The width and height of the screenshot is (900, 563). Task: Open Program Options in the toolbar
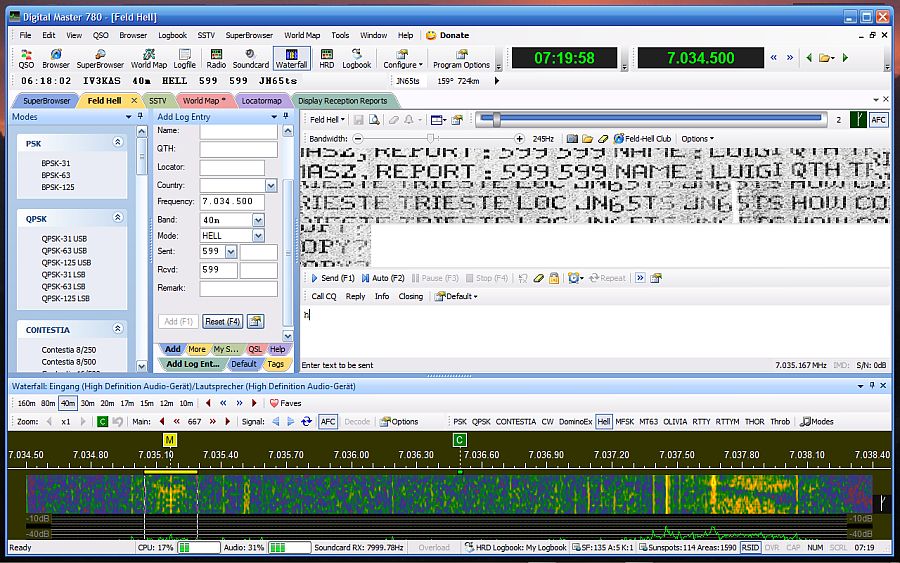pyautogui.click(x=461, y=58)
